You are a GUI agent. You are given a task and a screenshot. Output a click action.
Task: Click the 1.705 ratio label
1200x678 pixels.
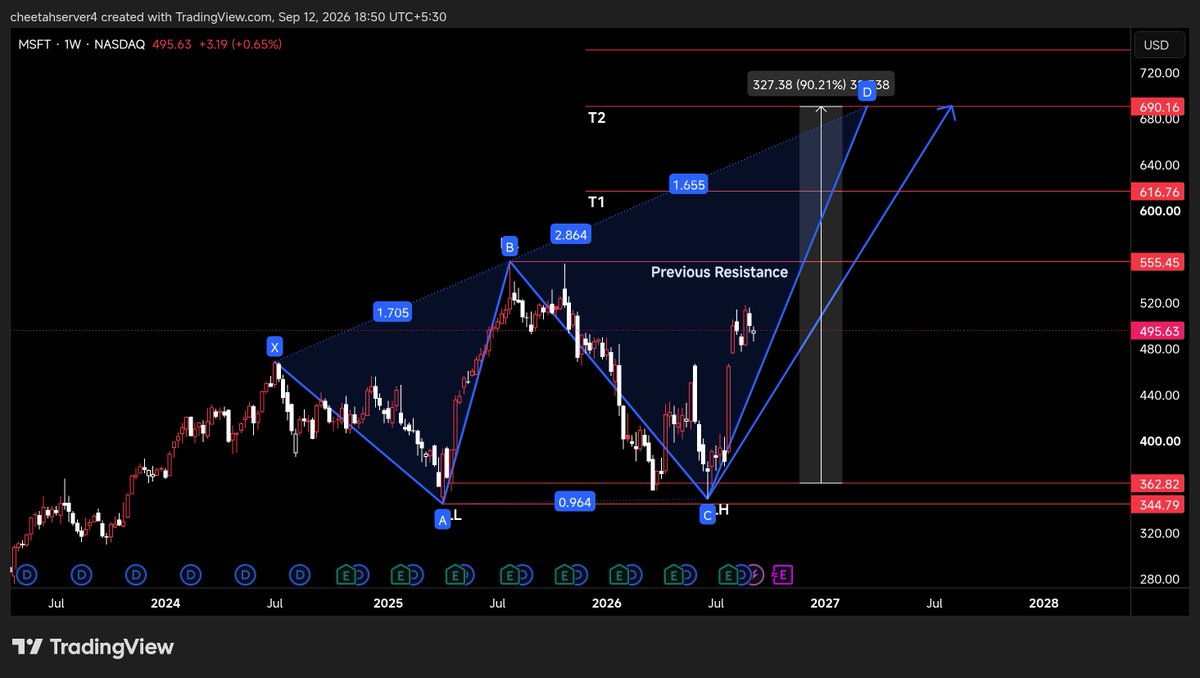(x=391, y=313)
